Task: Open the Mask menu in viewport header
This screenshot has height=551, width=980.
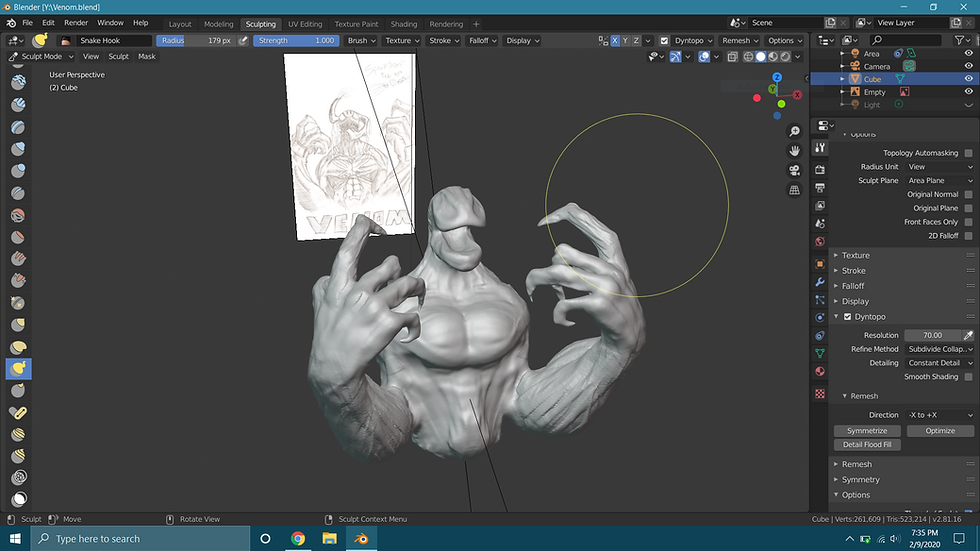Action: 147,56
